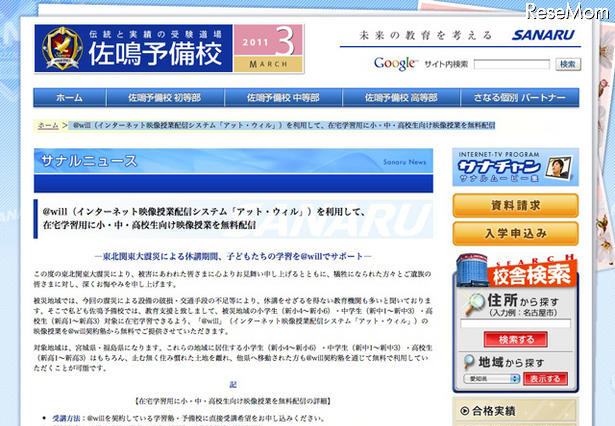Click the Google site-search logo

point(395,64)
